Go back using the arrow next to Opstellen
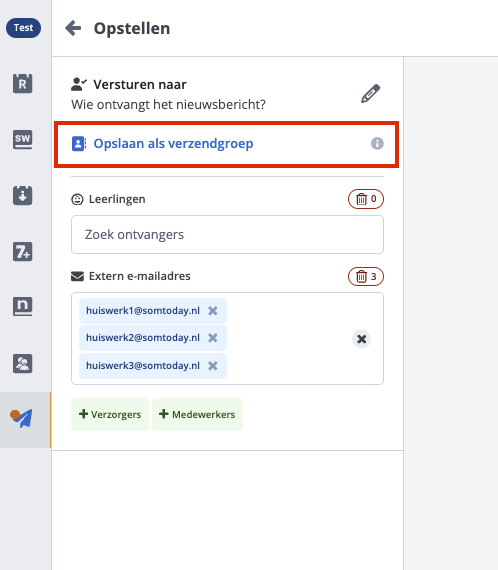This screenshot has width=498, height=570. coord(73,28)
